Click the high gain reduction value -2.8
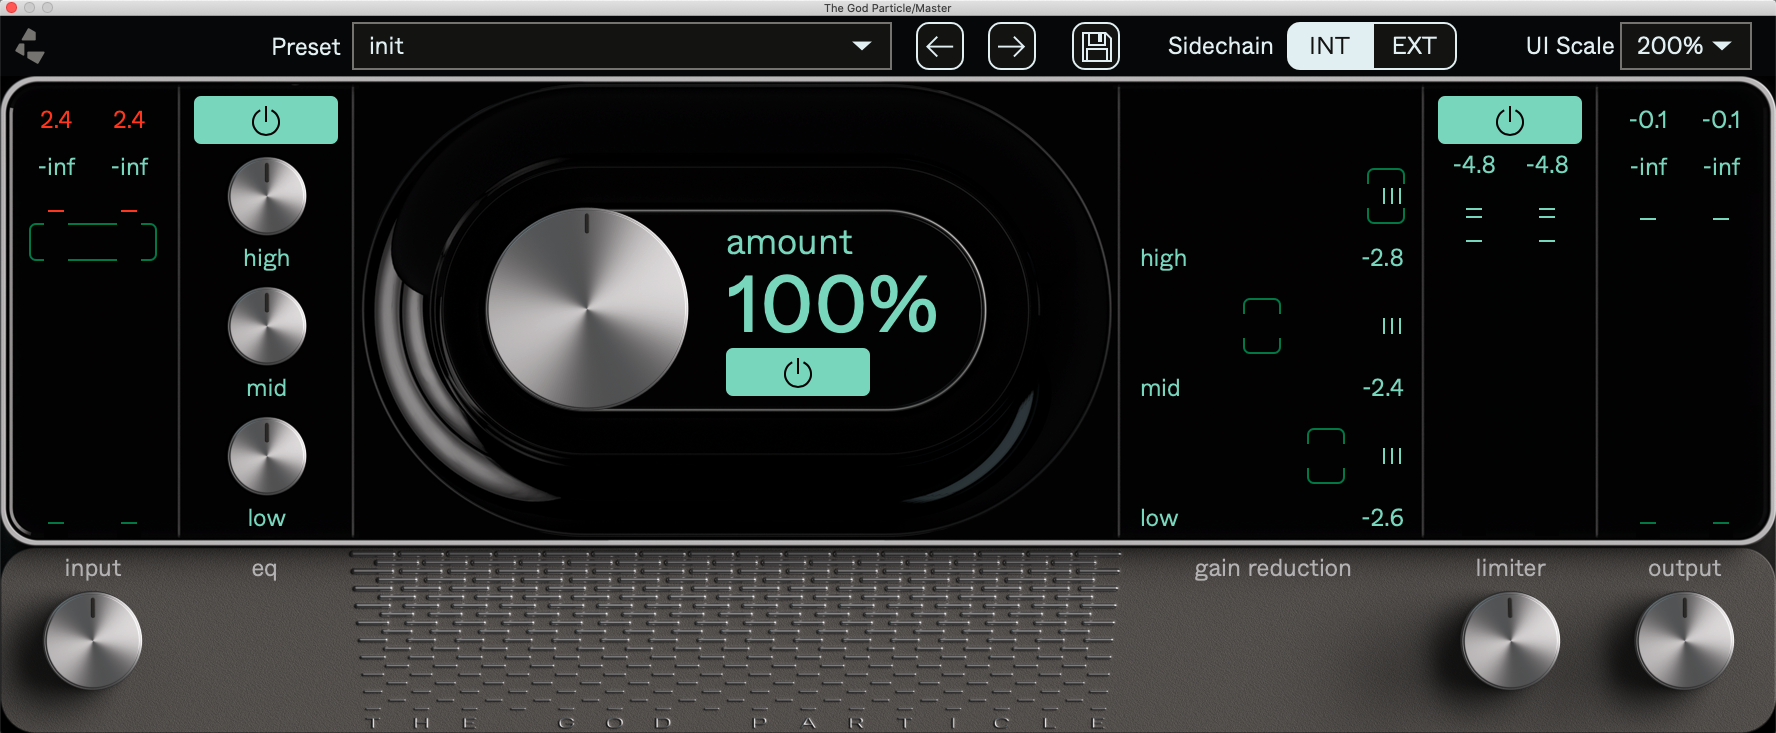Screen dimensions: 1776x733 coord(1382,258)
